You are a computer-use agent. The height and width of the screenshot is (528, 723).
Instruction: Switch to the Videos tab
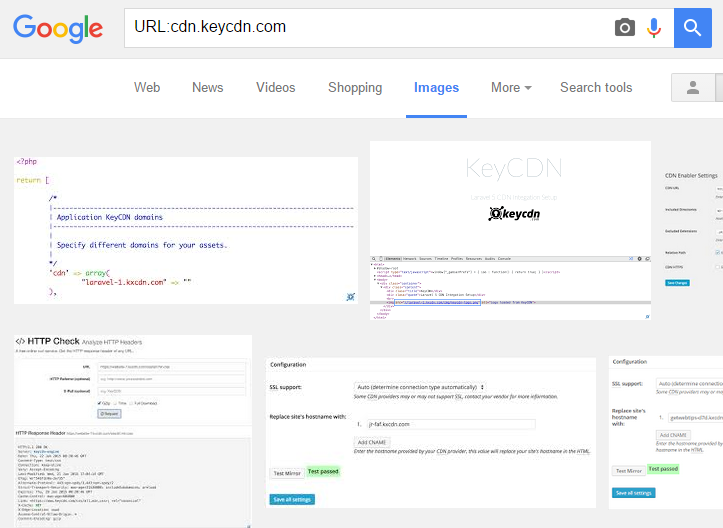(x=275, y=87)
